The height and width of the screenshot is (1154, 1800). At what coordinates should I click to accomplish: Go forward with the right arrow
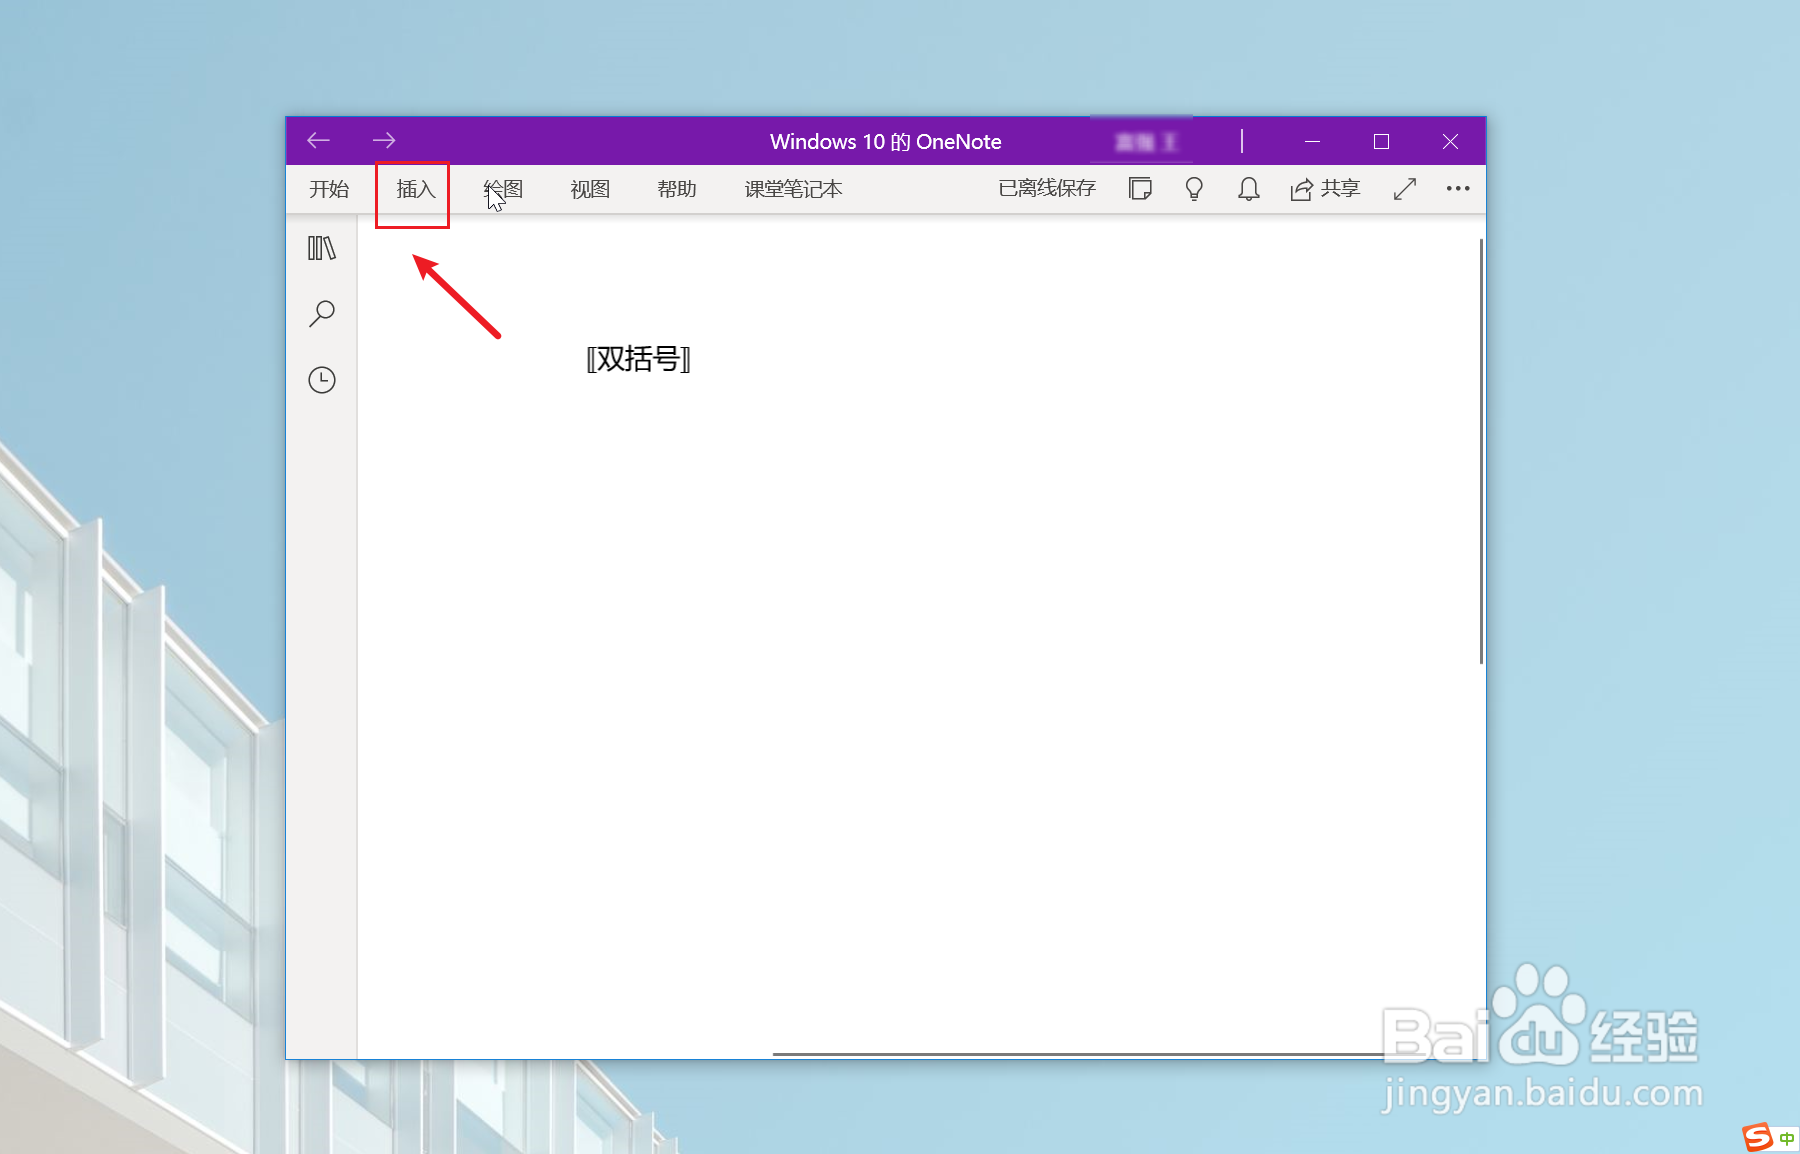[x=384, y=141]
